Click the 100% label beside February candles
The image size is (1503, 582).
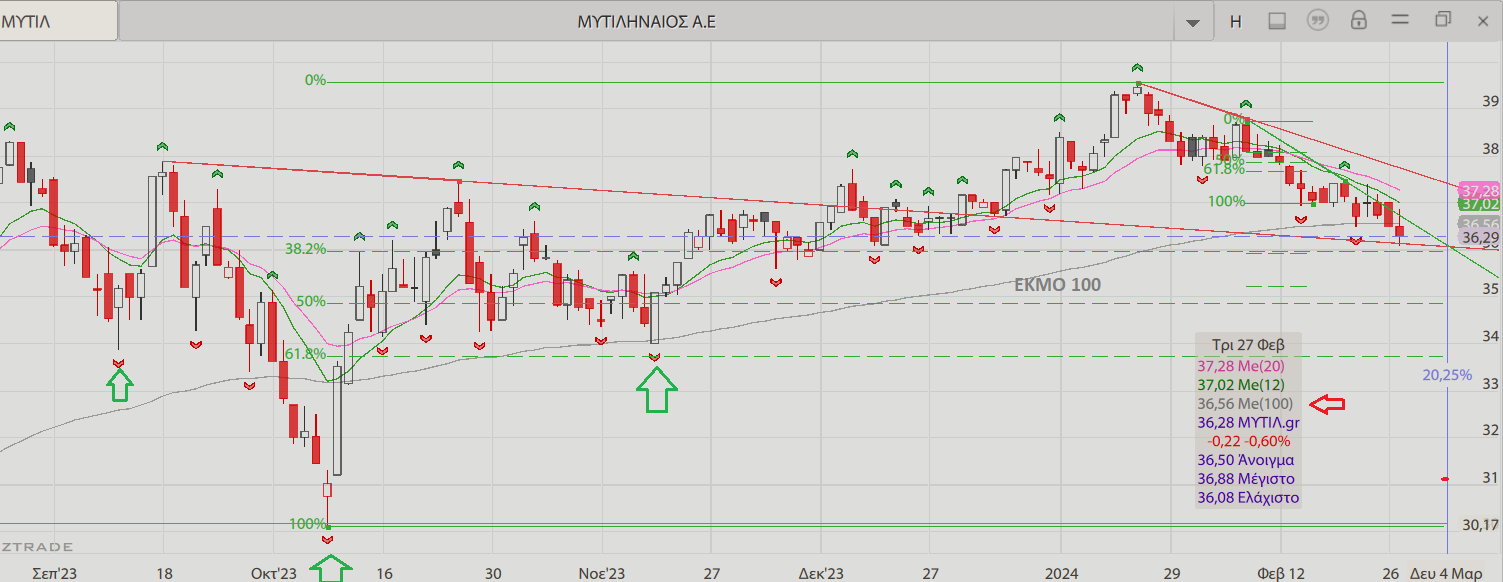(x=1226, y=201)
